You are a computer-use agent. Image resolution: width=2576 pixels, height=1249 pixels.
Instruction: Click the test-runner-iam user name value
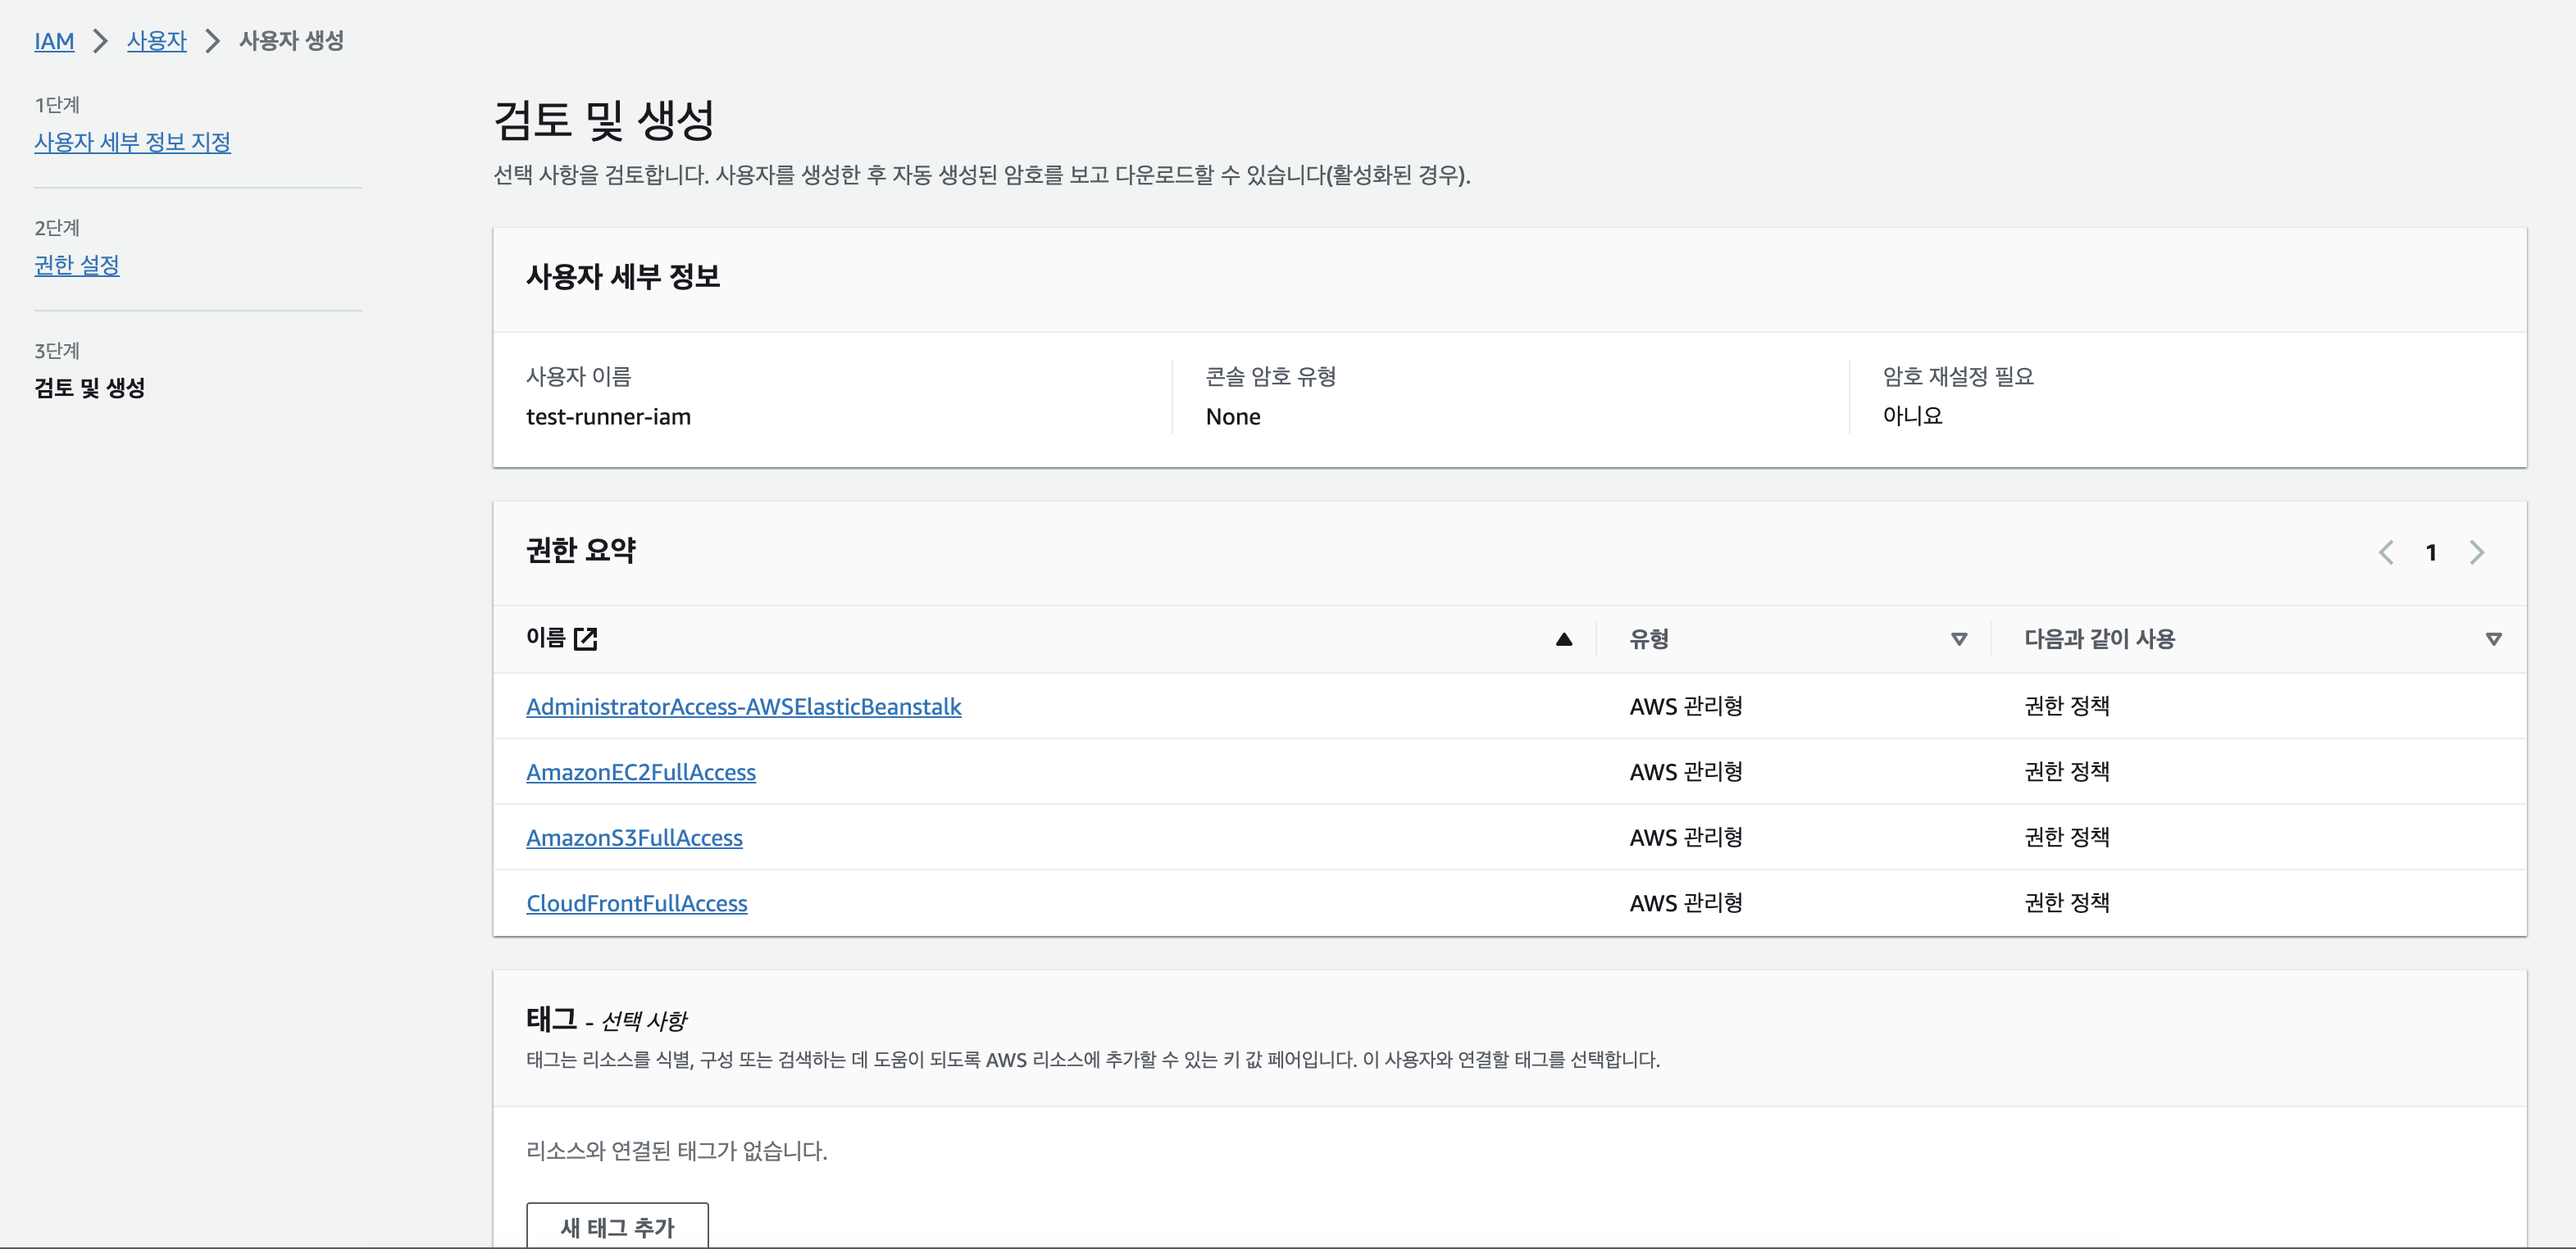point(608,416)
